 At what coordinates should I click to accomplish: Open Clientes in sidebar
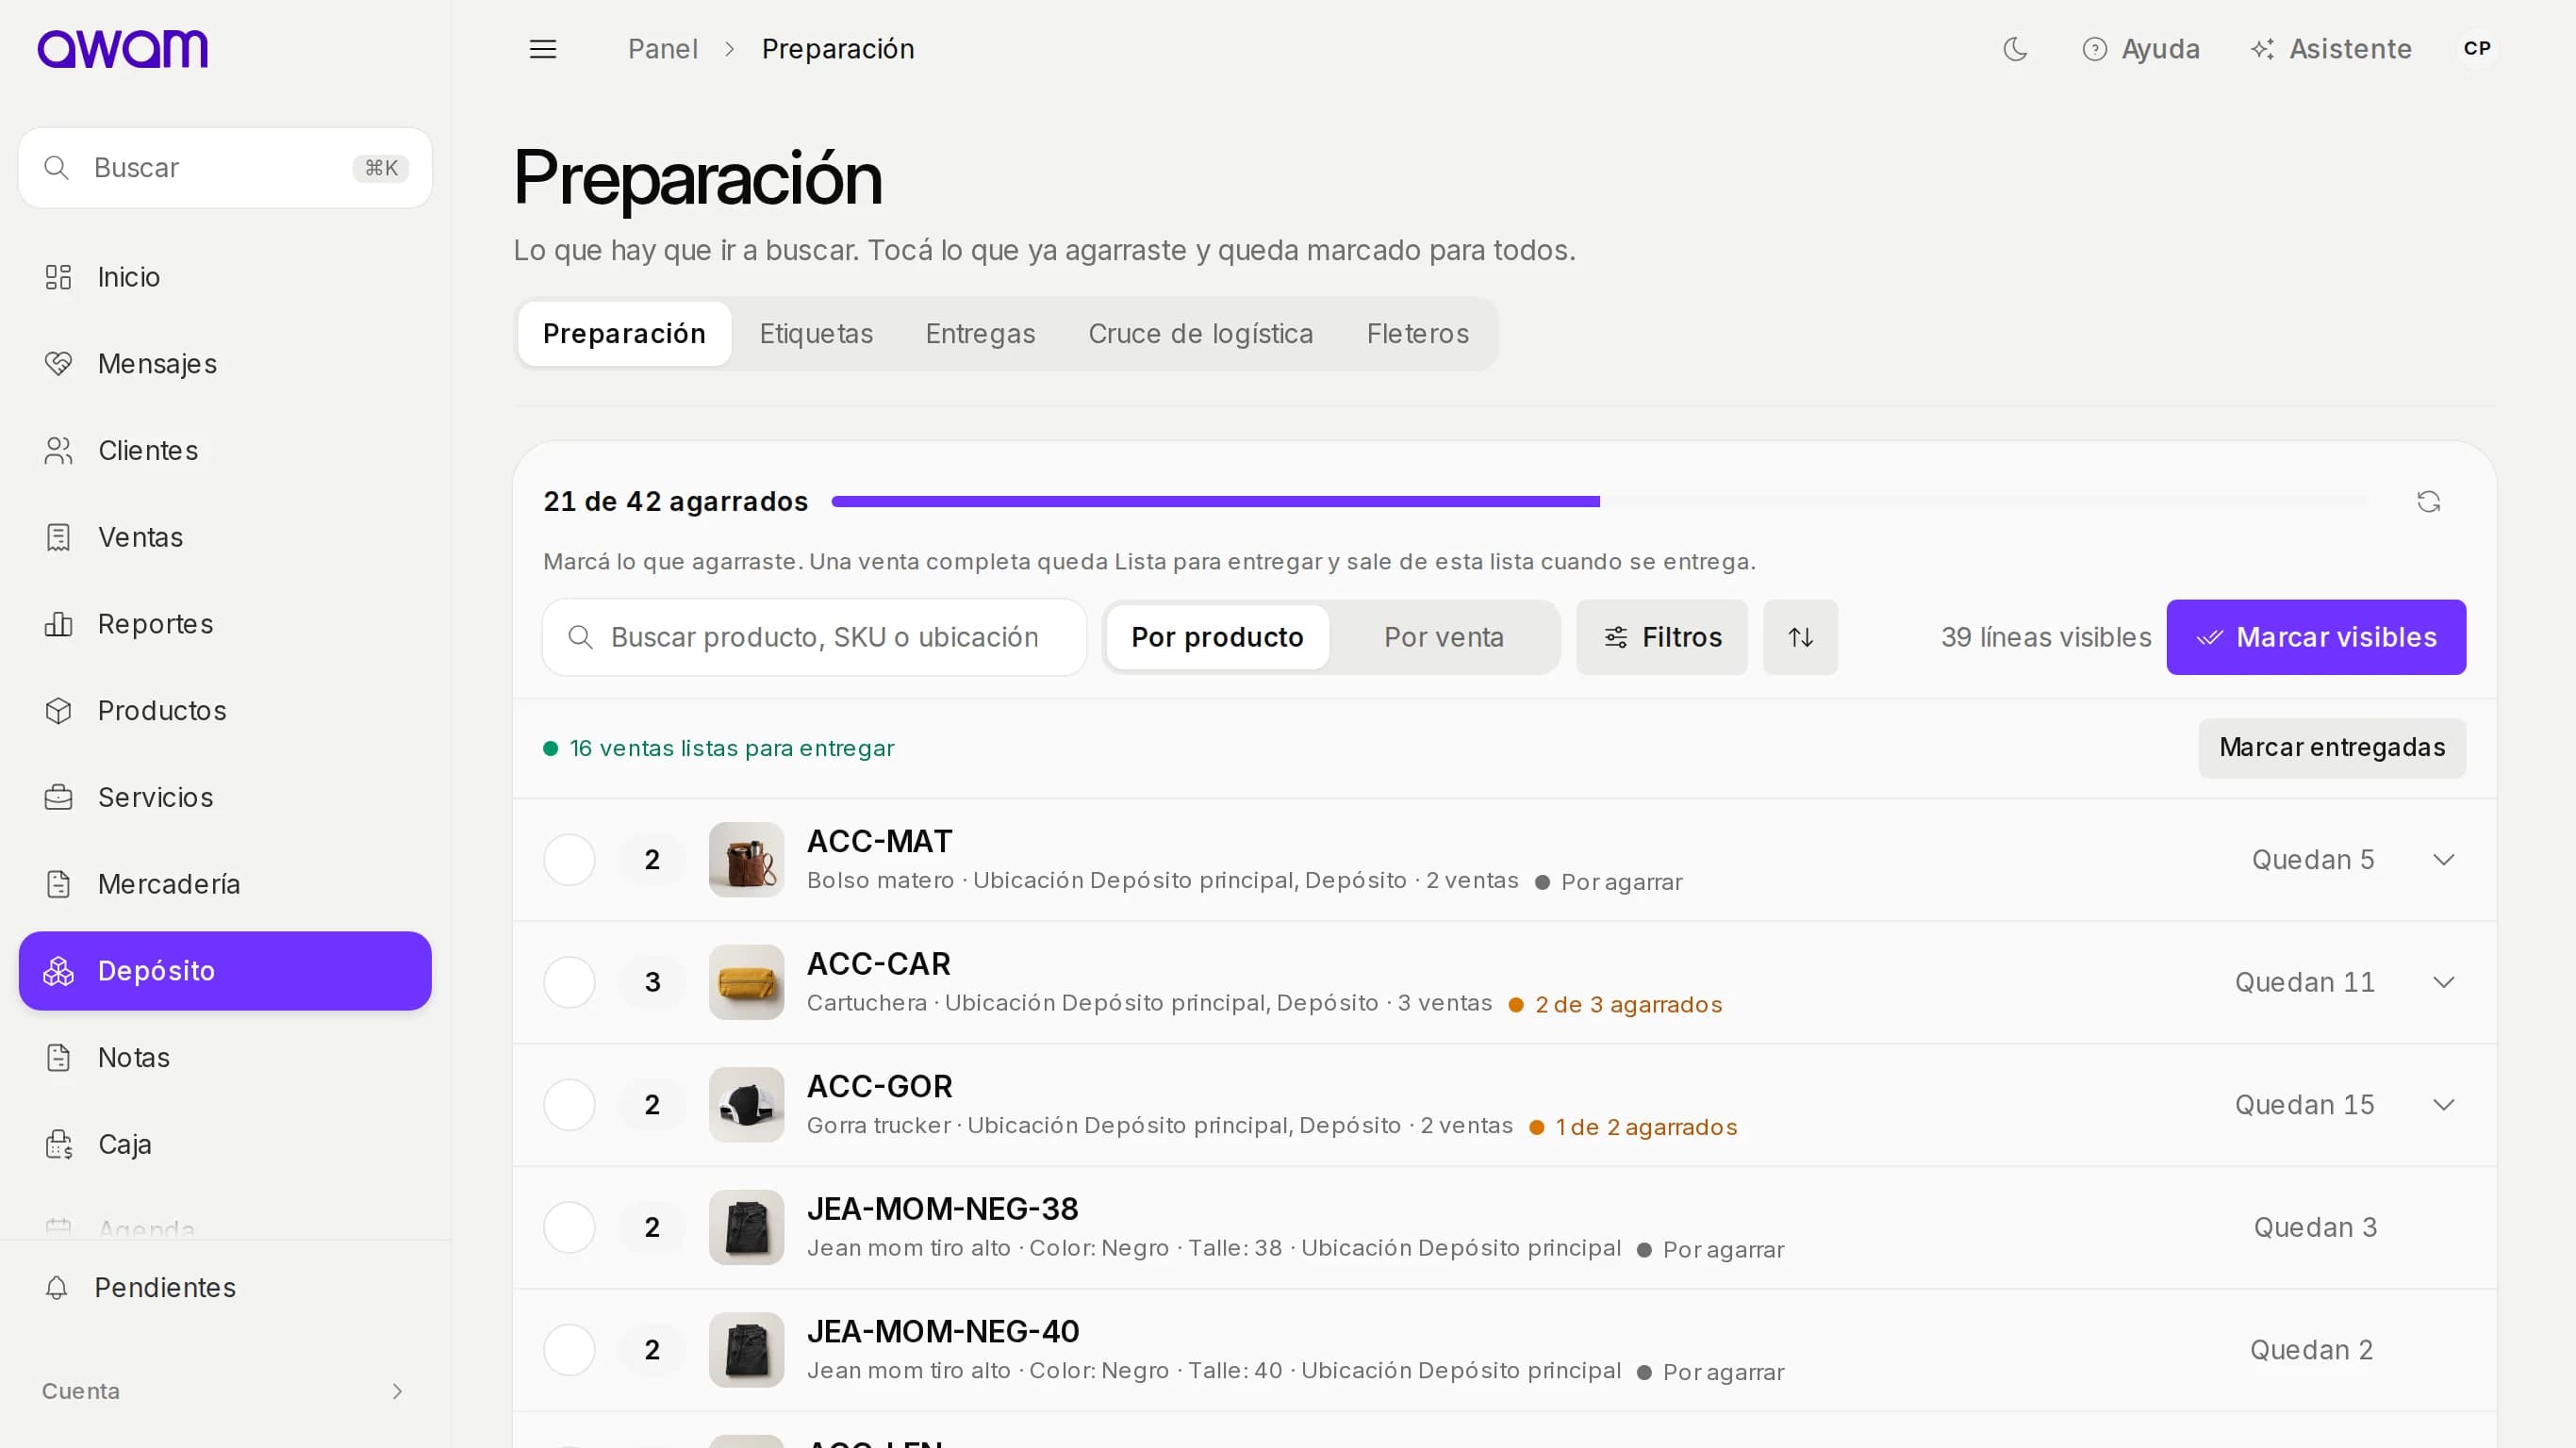pyautogui.click(x=225, y=451)
